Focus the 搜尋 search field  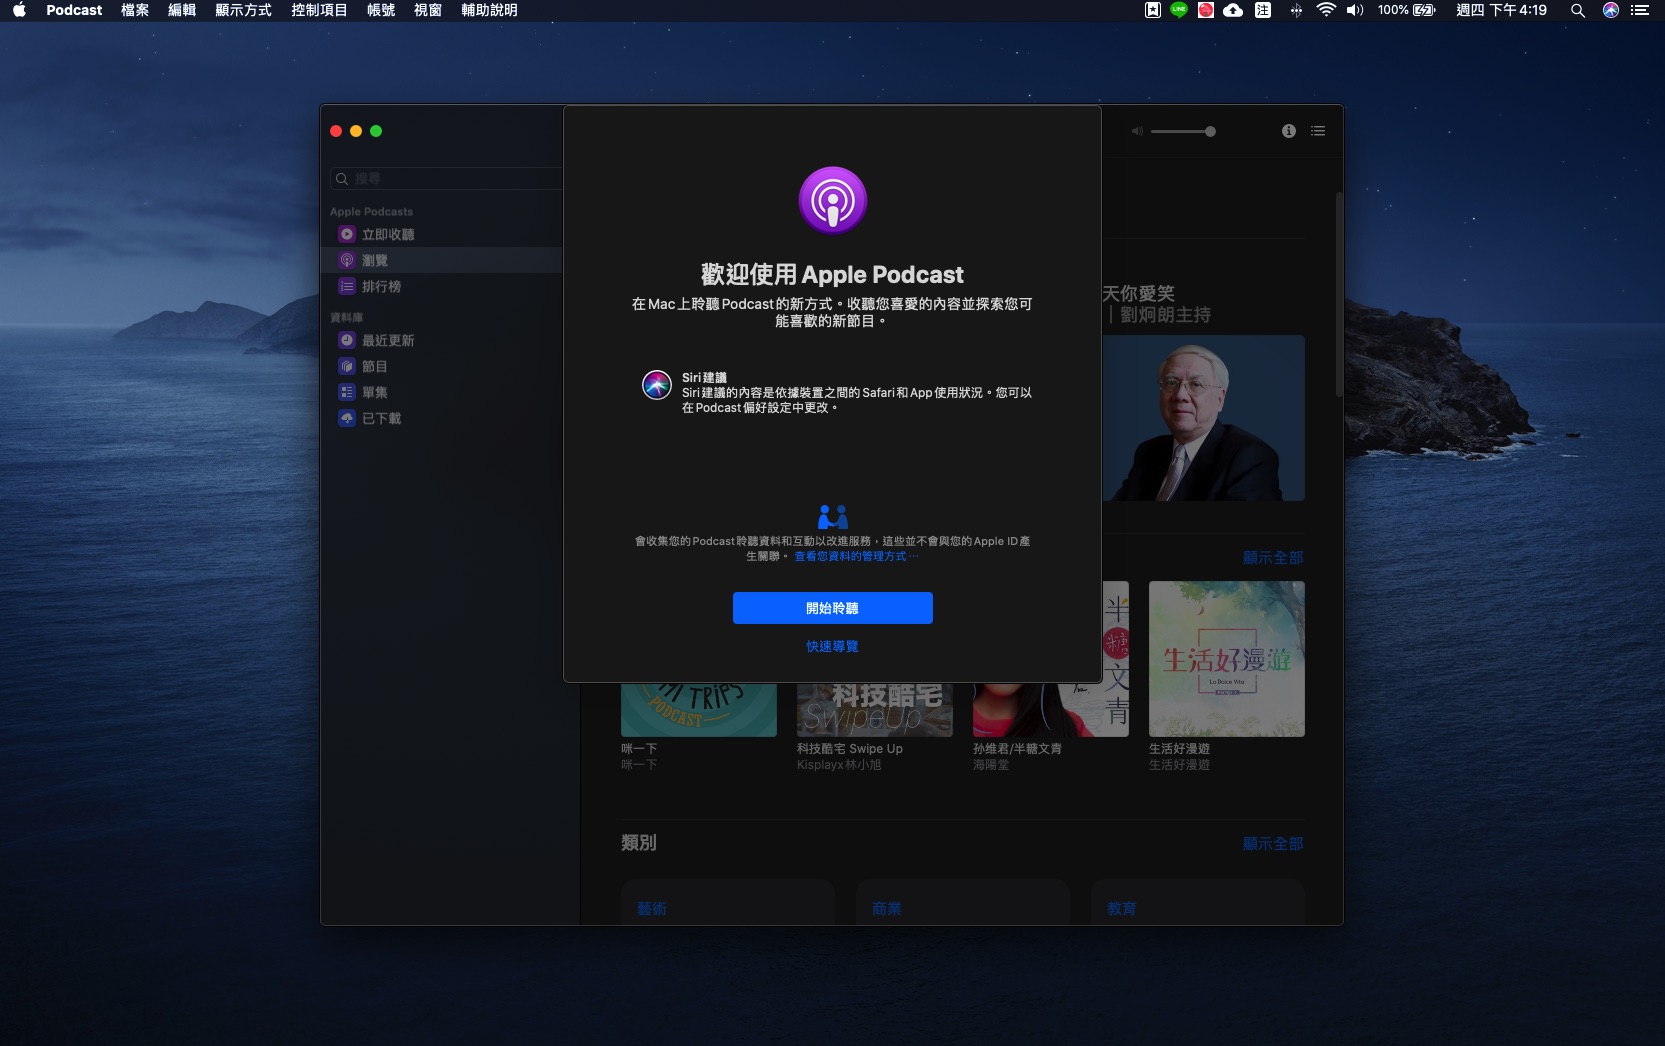pos(447,179)
